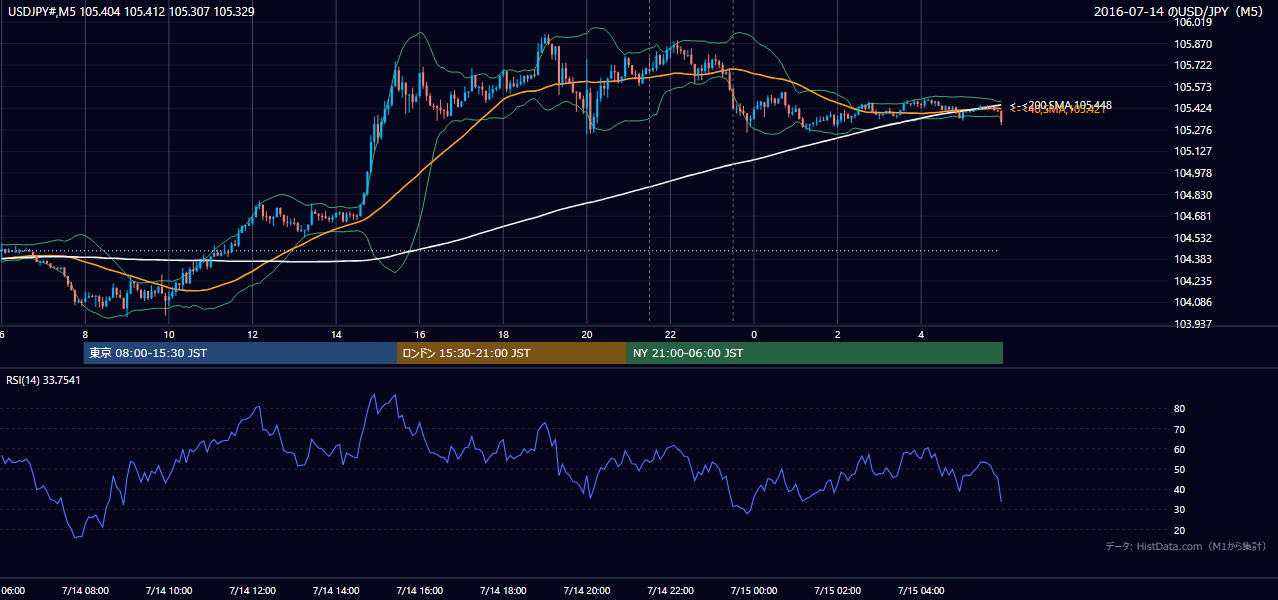Click bottom time label 7/14 12:00
The height and width of the screenshot is (600, 1278).
pyautogui.click(x=252, y=590)
